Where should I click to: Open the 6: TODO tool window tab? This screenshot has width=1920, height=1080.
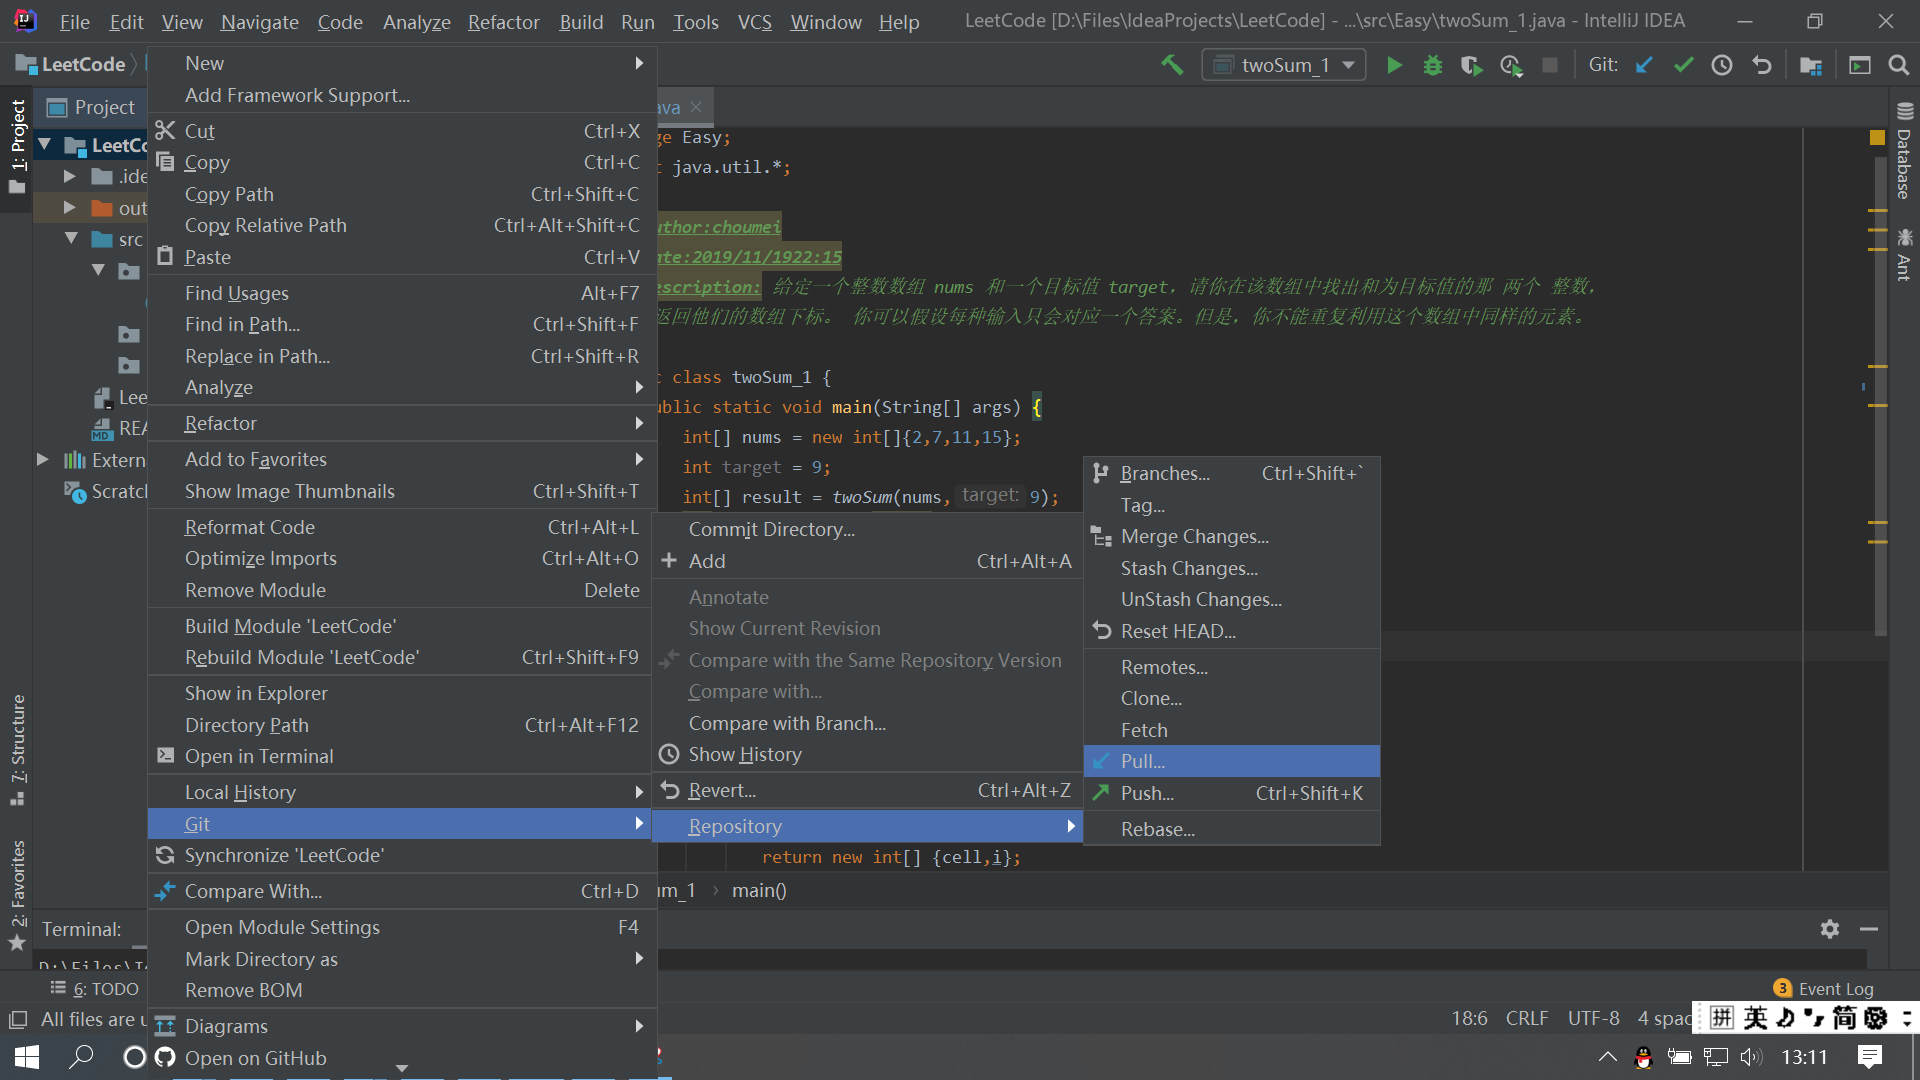[x=95, y=989]
